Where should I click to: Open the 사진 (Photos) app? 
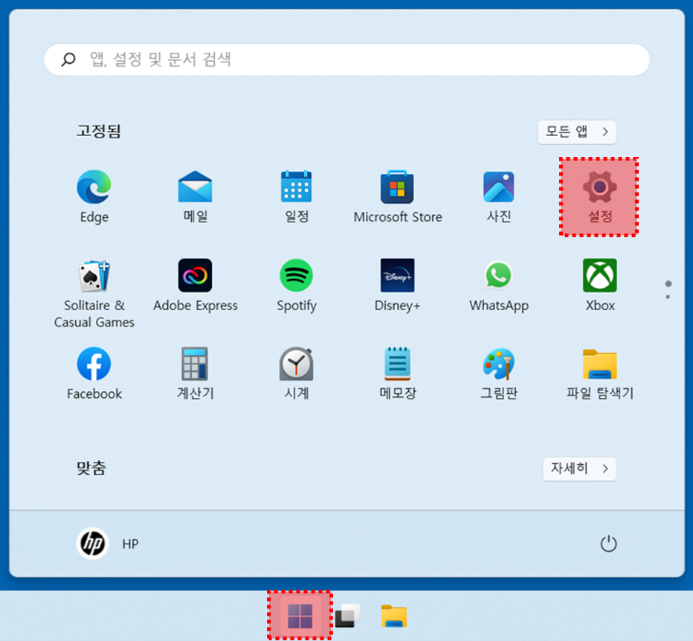(x=499, y=196)
